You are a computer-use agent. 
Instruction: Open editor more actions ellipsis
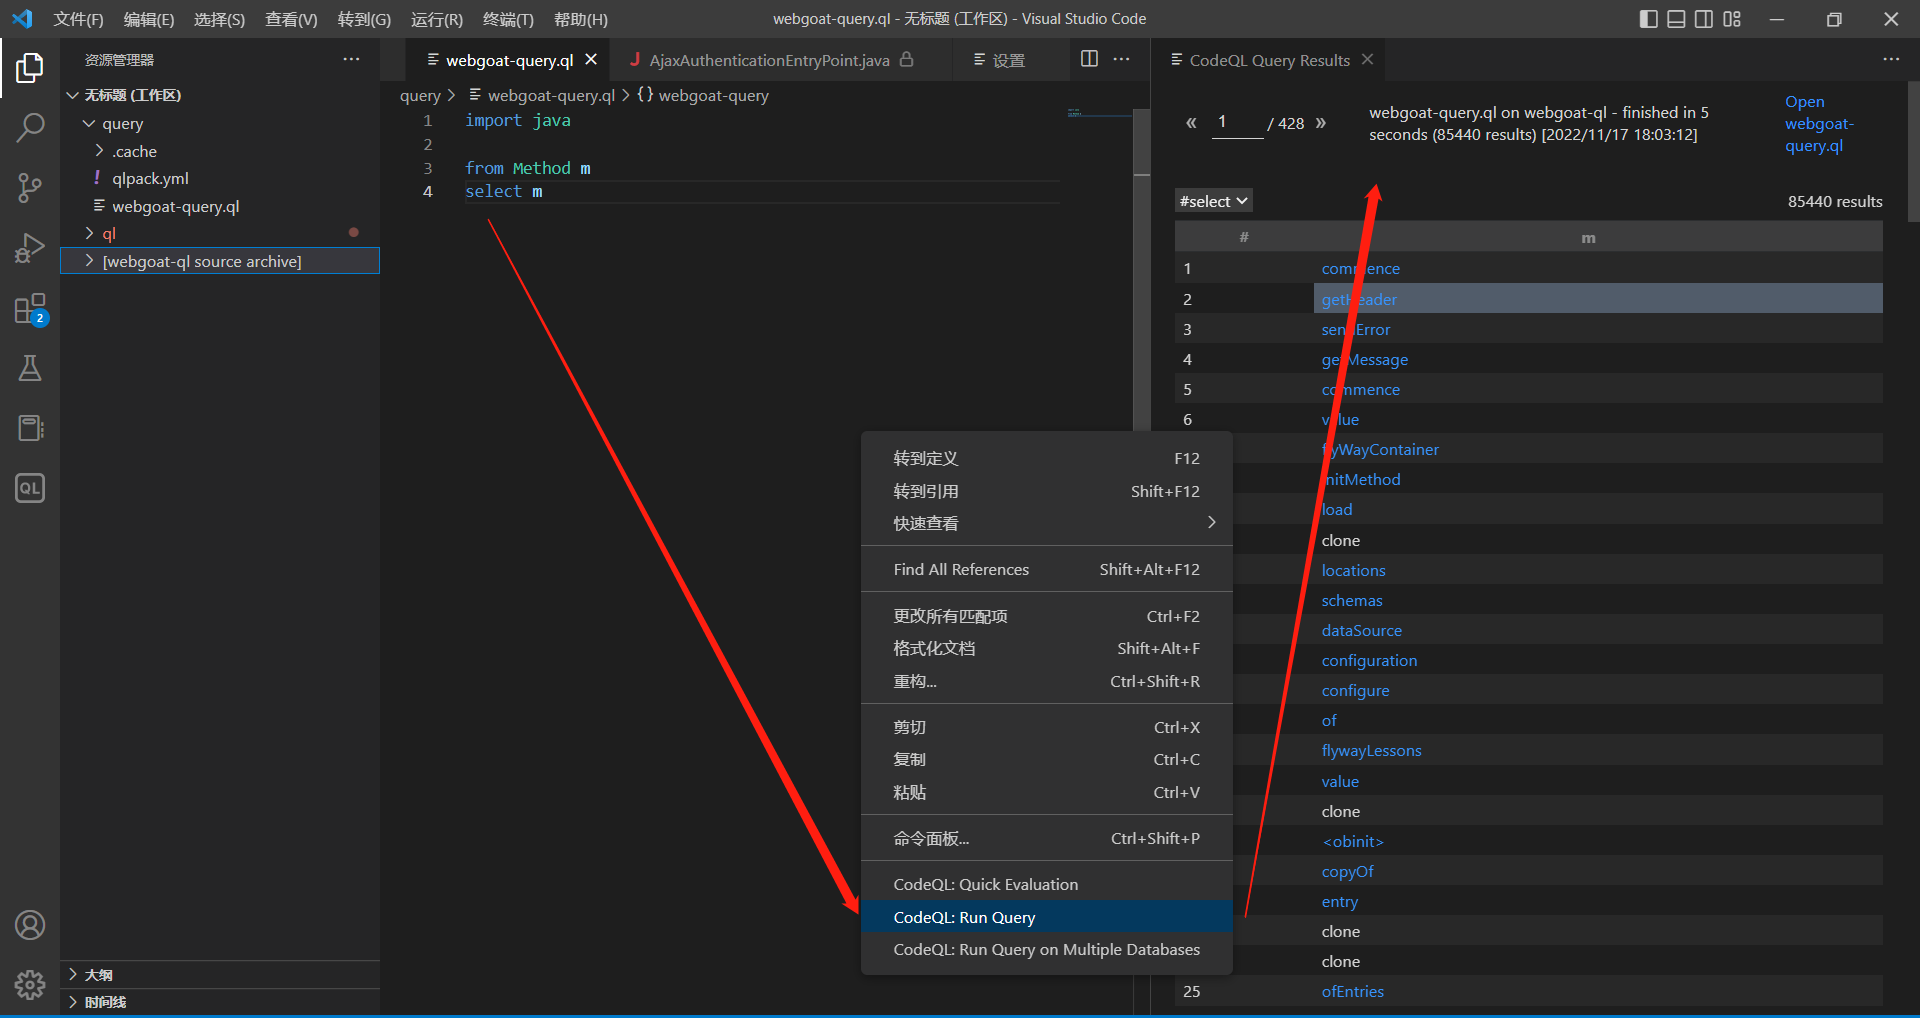pyautogui.click(x=1122, y=59)
